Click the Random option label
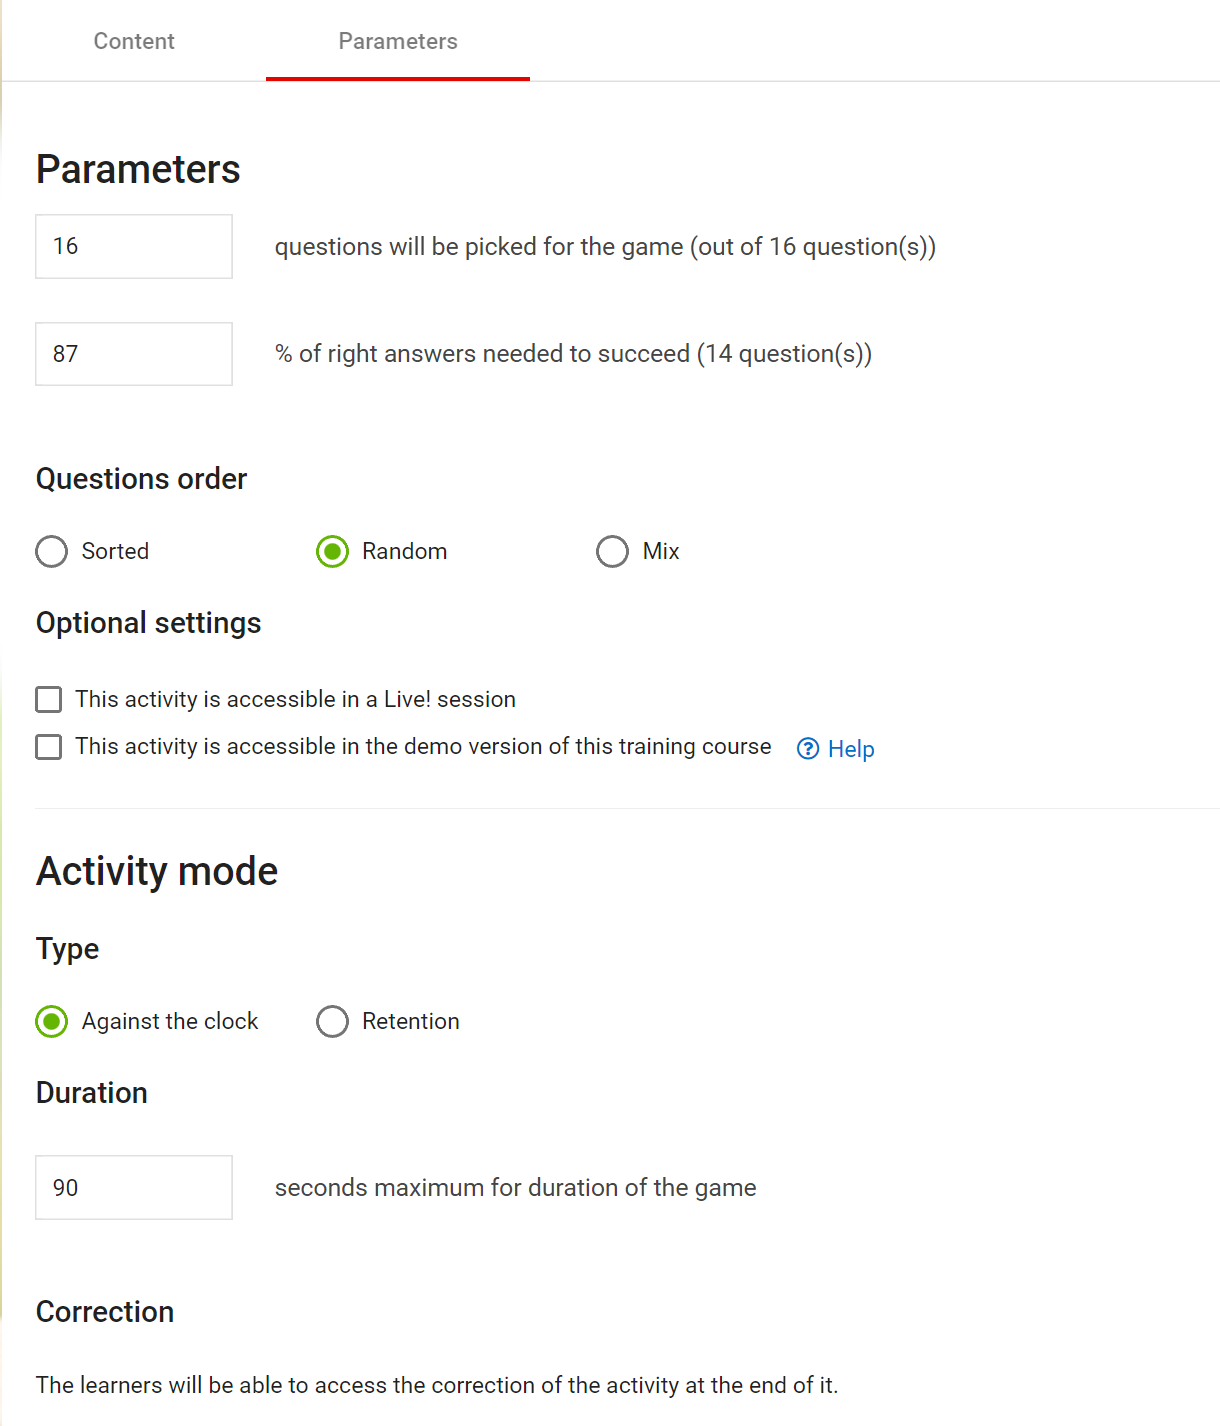The image size is (1220, 1426). pos(404,551)
